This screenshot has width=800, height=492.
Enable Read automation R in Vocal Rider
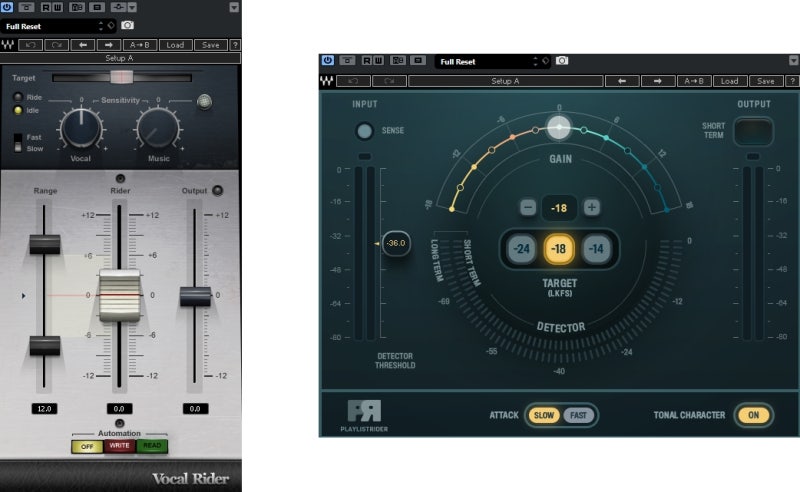[x=46, y=7]
